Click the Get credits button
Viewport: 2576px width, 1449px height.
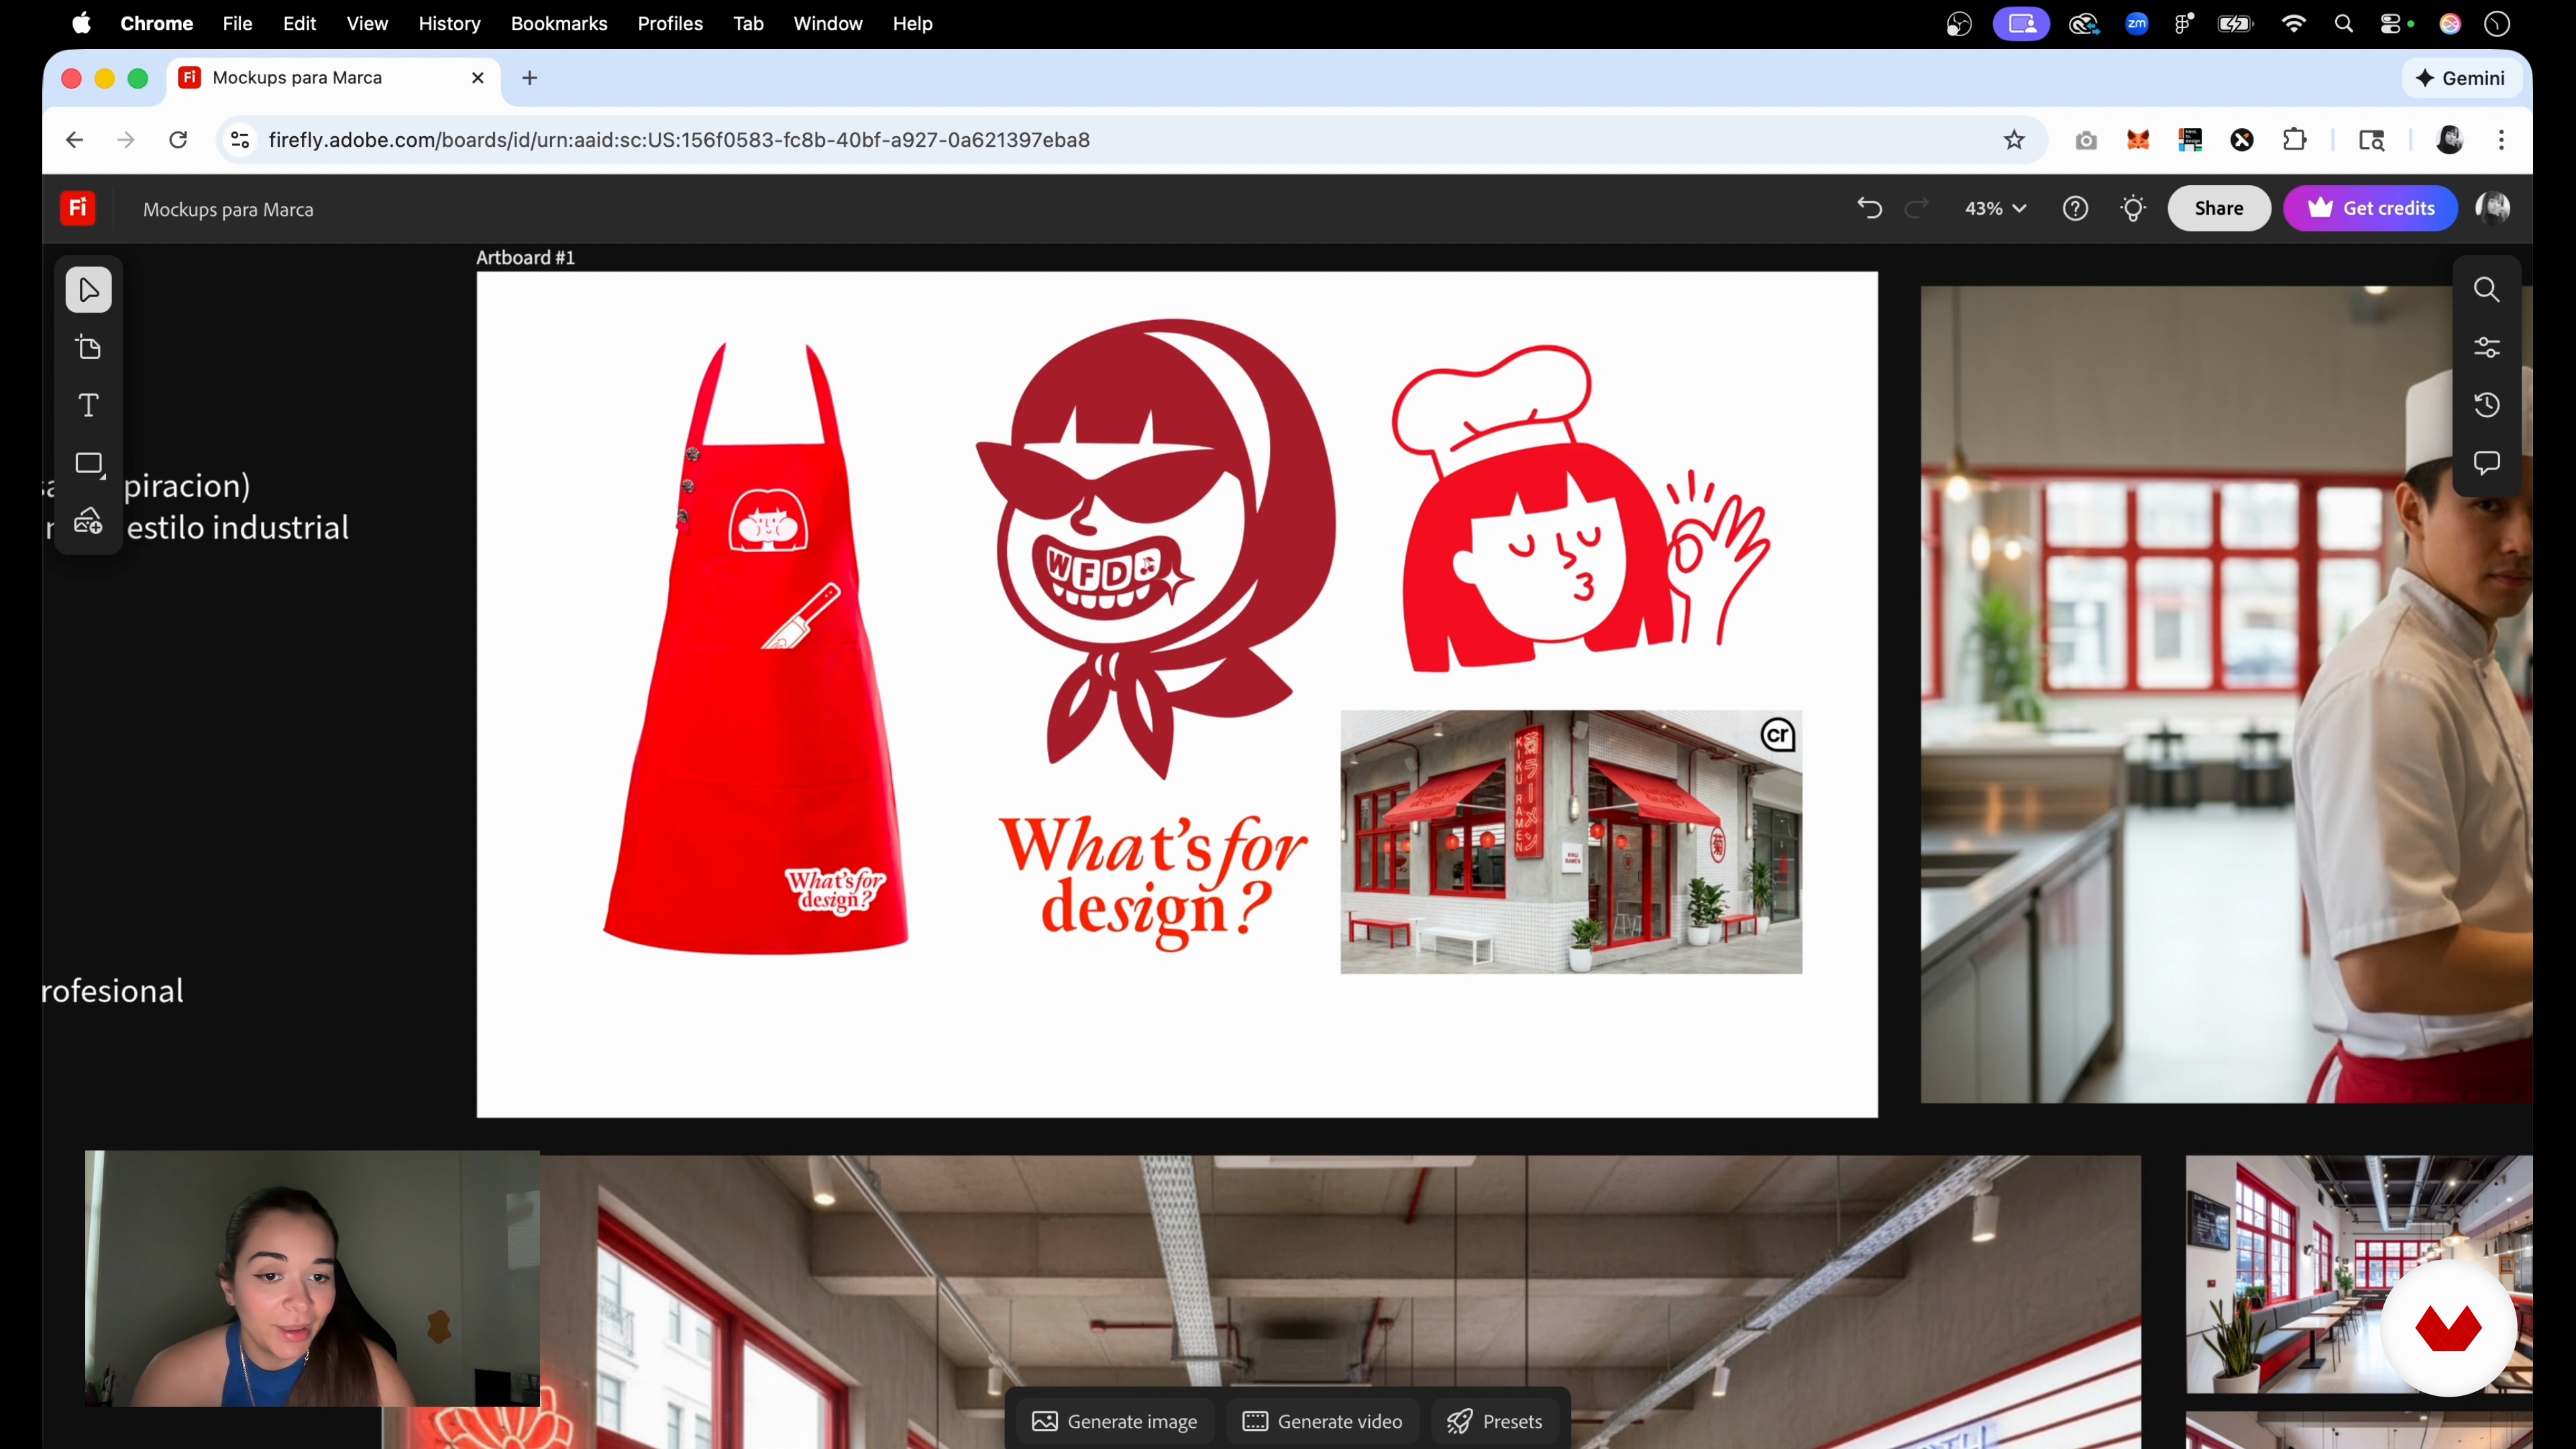pos(2370,208)
